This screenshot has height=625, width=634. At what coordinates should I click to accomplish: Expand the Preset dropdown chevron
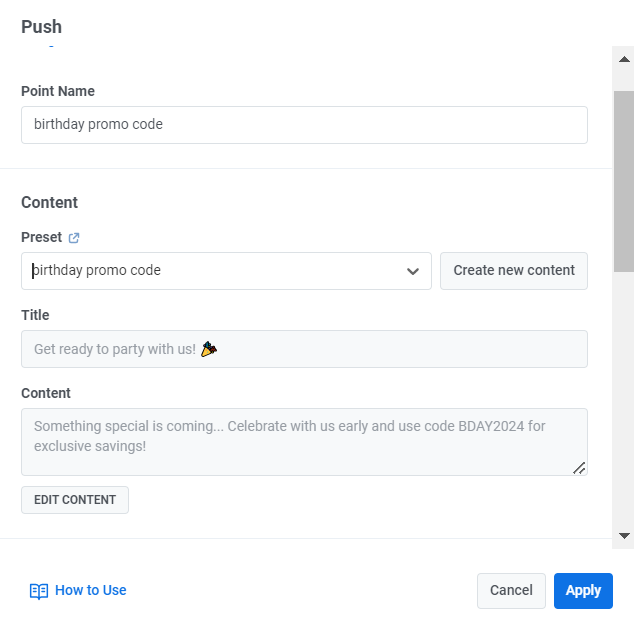412,271
